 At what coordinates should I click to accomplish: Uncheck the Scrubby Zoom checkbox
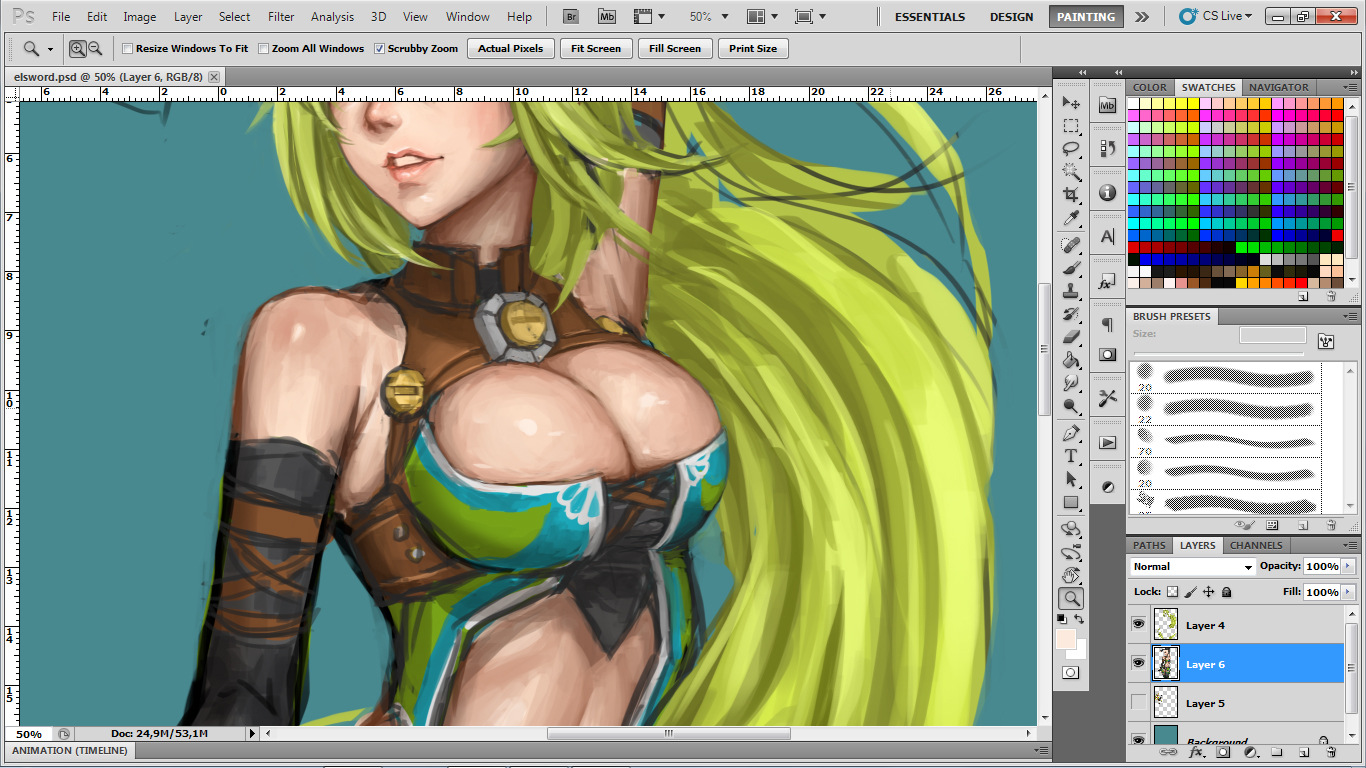(x=379, y=48)
